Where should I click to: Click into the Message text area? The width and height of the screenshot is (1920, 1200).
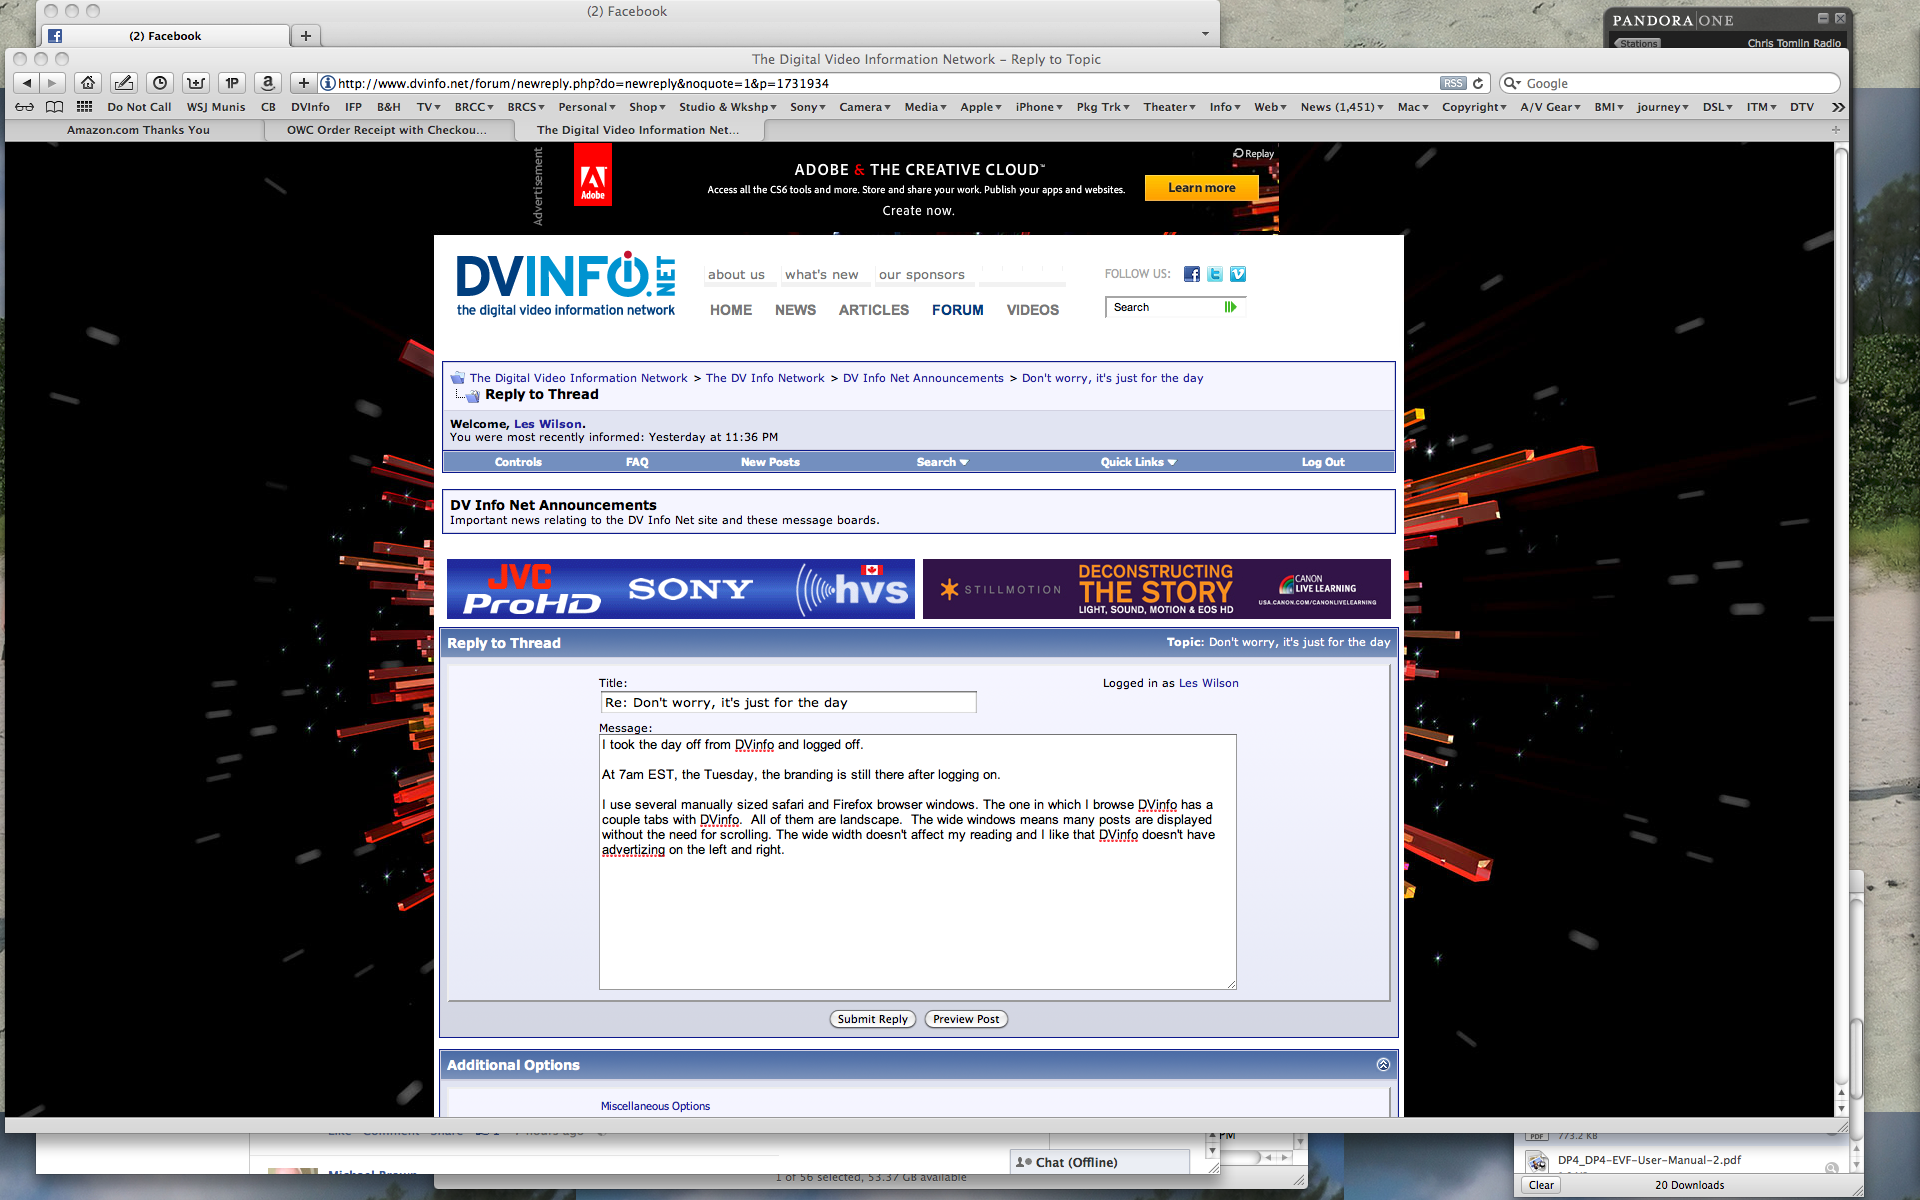coord(917,862)
